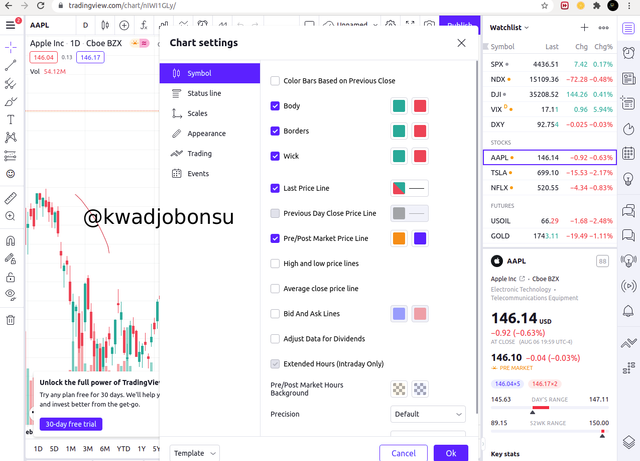
Task: Open the D interval selector
Action: (85, 25)
